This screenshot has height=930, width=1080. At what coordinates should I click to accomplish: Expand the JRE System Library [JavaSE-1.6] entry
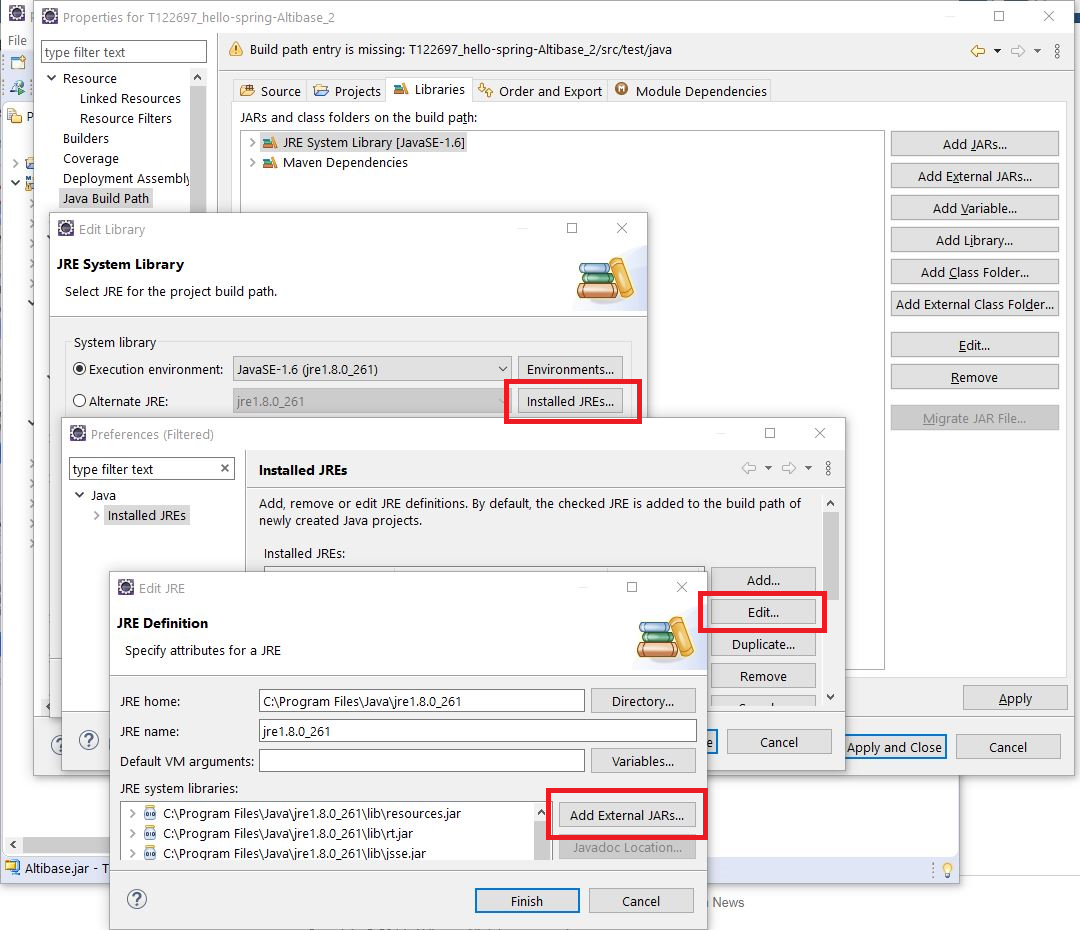click(252, 143)
